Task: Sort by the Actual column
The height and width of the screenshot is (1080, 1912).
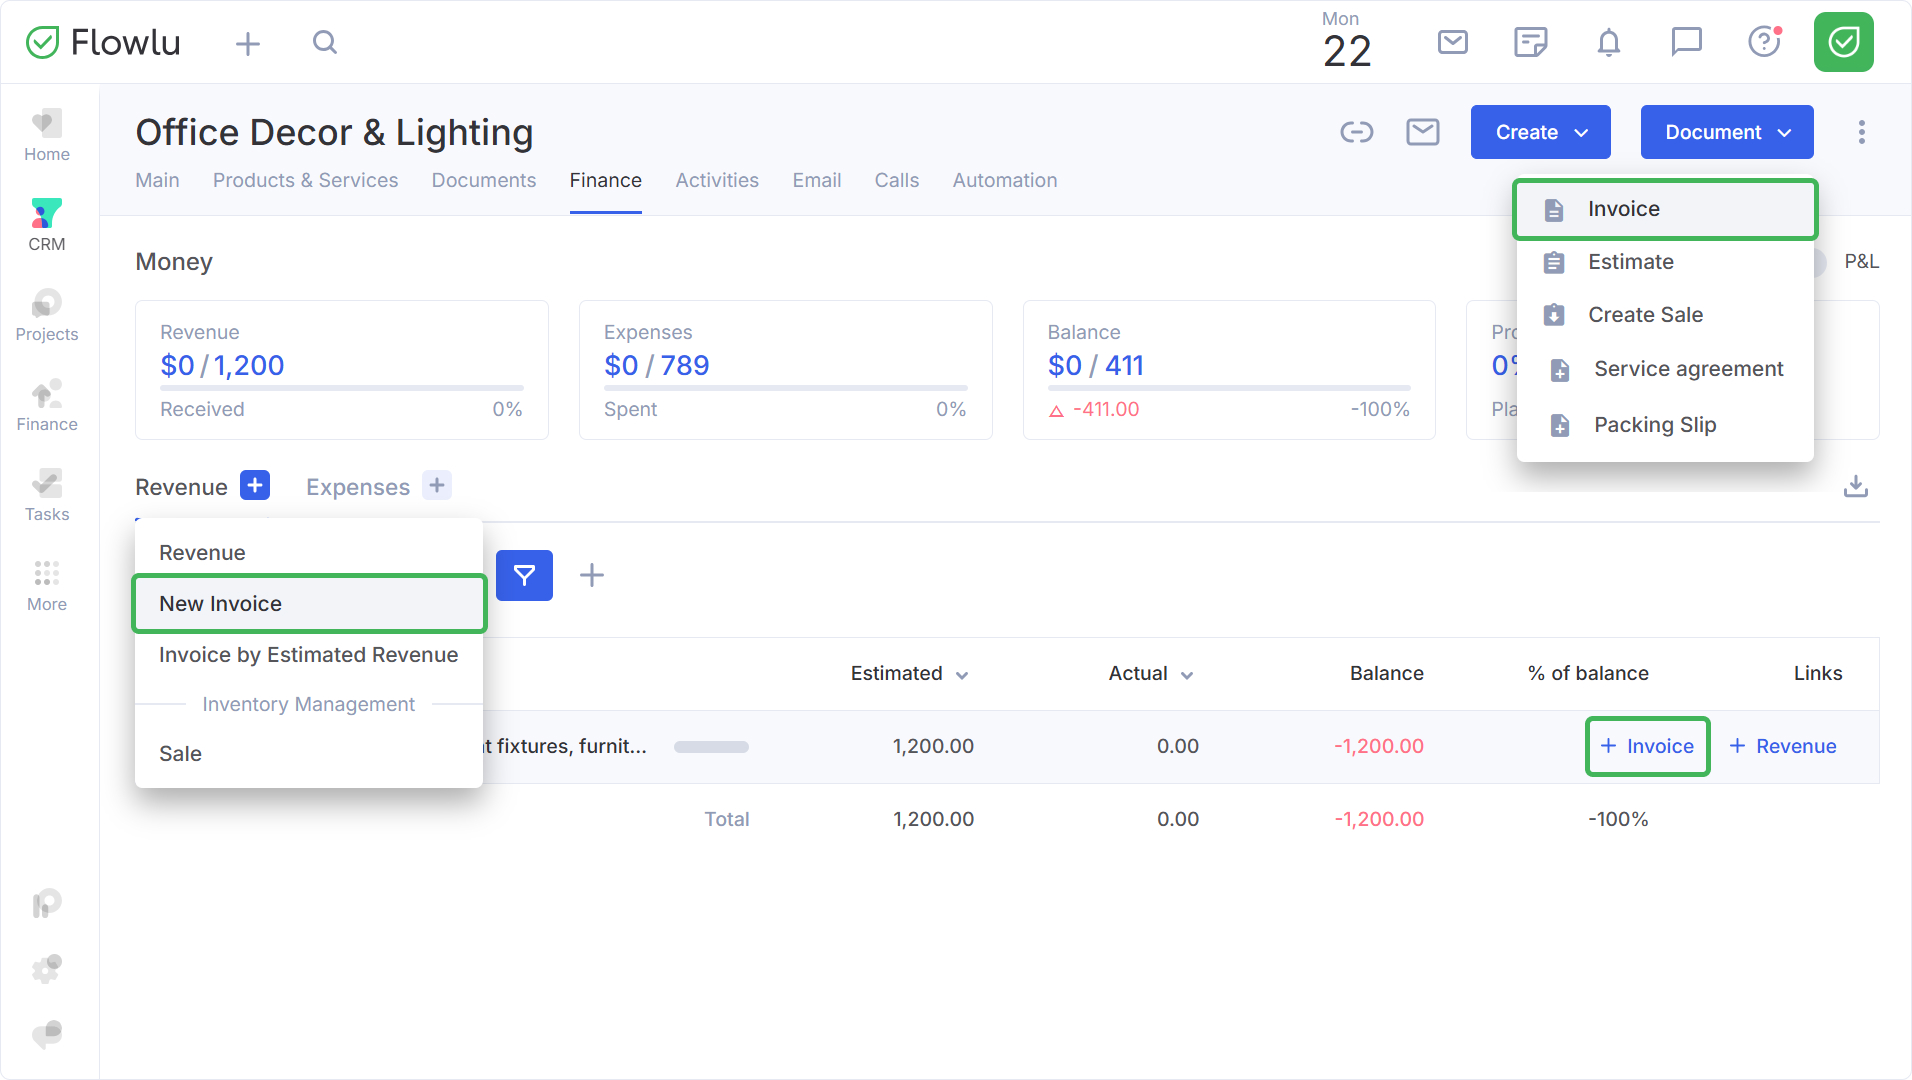Action: point(1150,674)
